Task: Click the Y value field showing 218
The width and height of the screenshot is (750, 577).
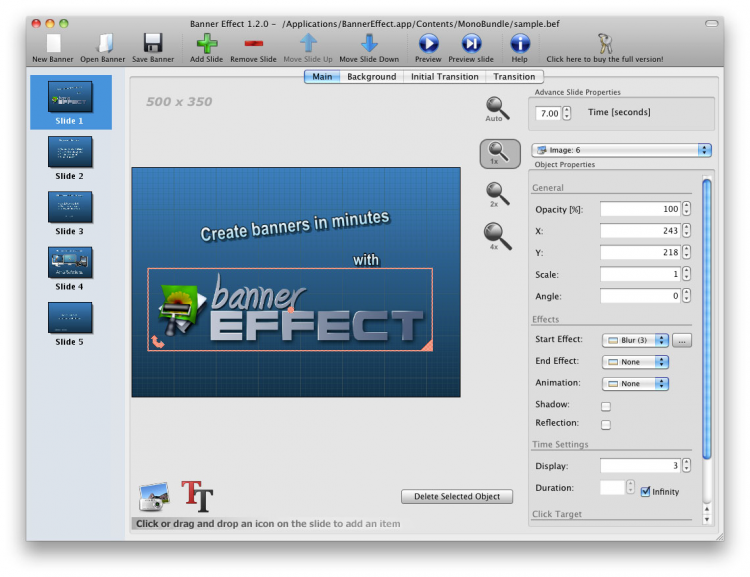Action: click(640, 253)
